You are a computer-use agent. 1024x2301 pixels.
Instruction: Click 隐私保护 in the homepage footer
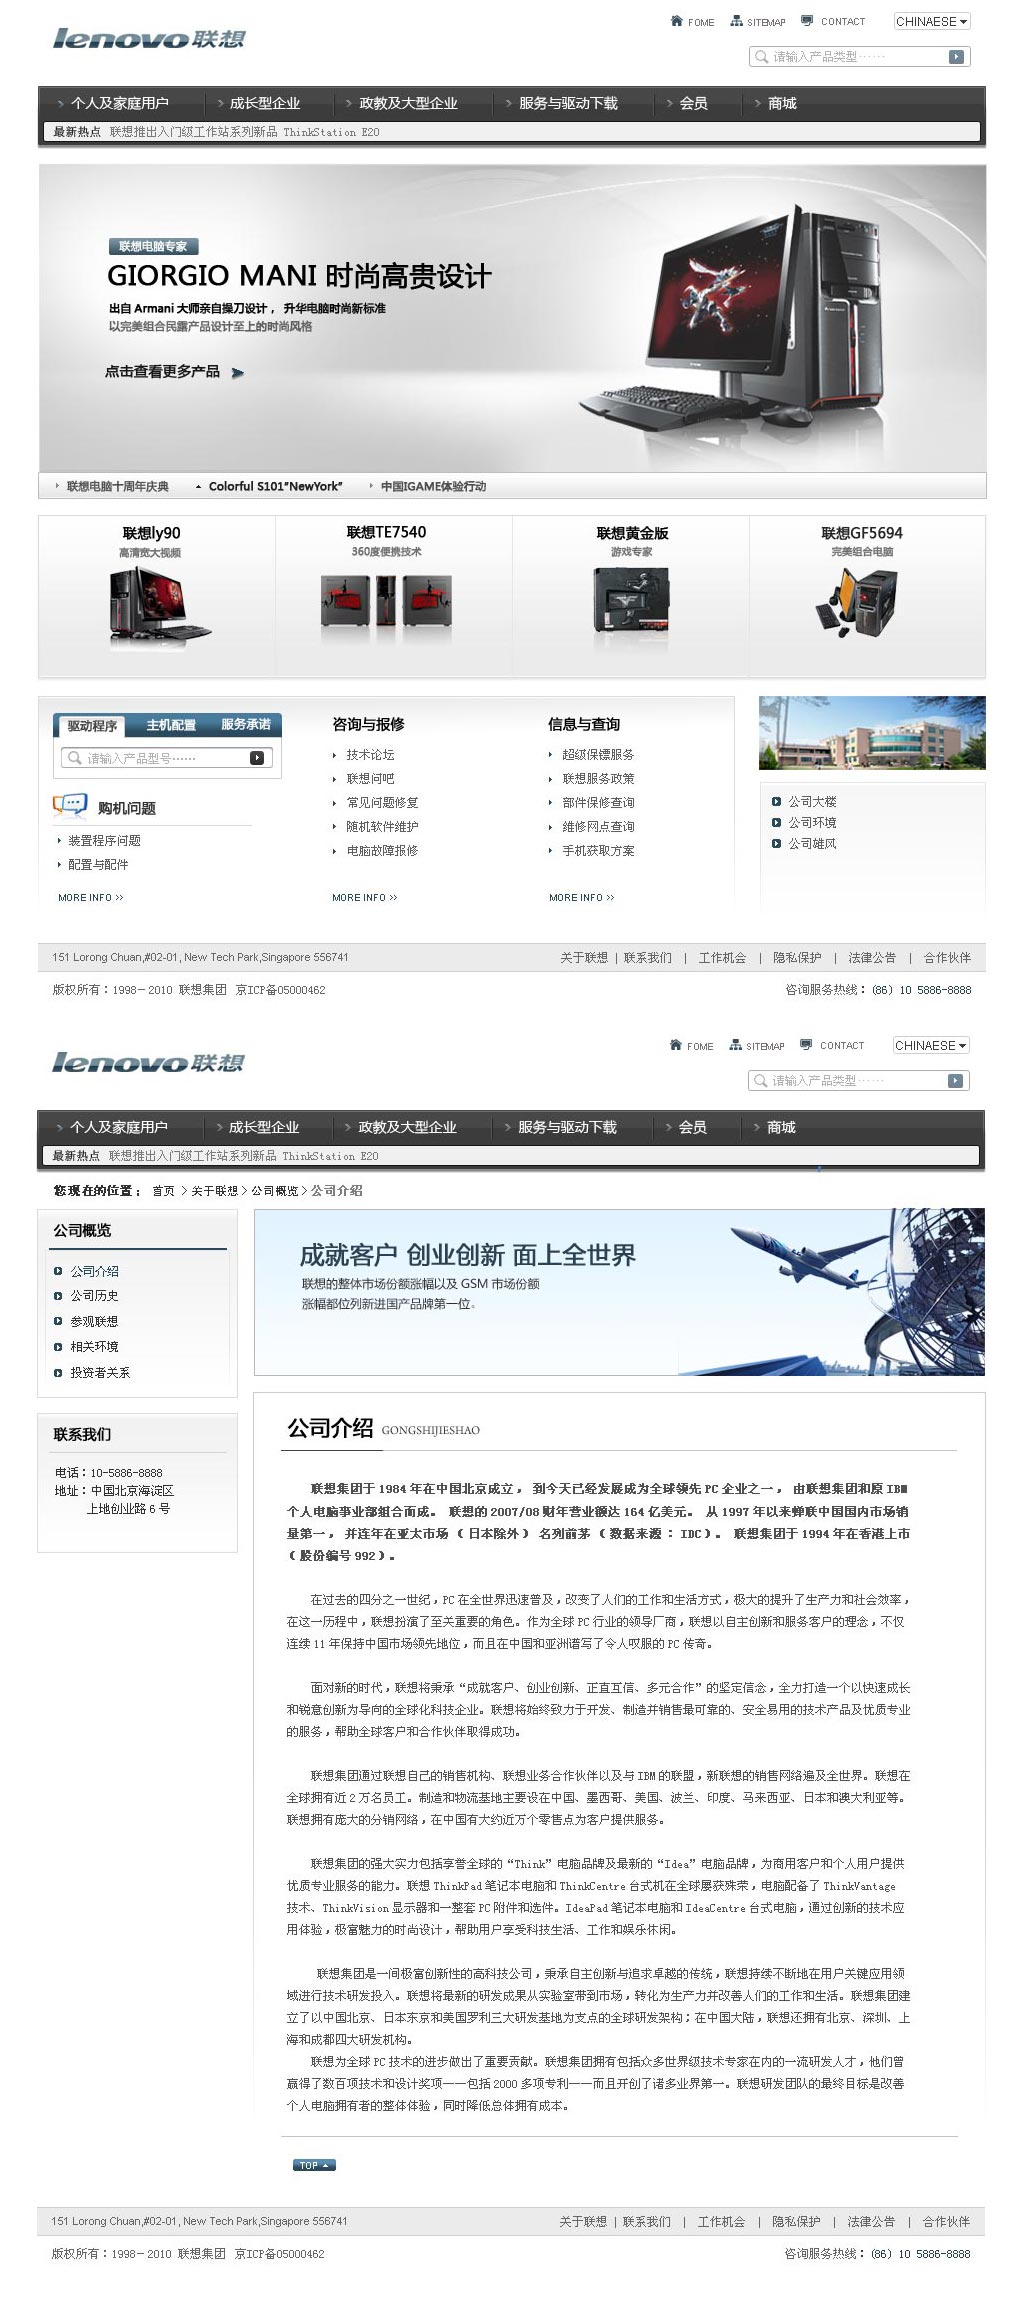[797, 958]
